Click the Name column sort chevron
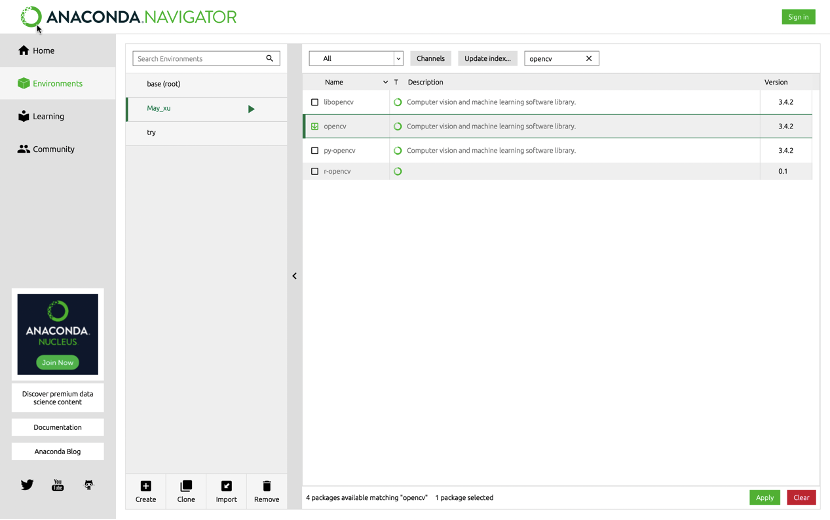The width and height of the screenshot is (830, 520). tap(385, 82)
